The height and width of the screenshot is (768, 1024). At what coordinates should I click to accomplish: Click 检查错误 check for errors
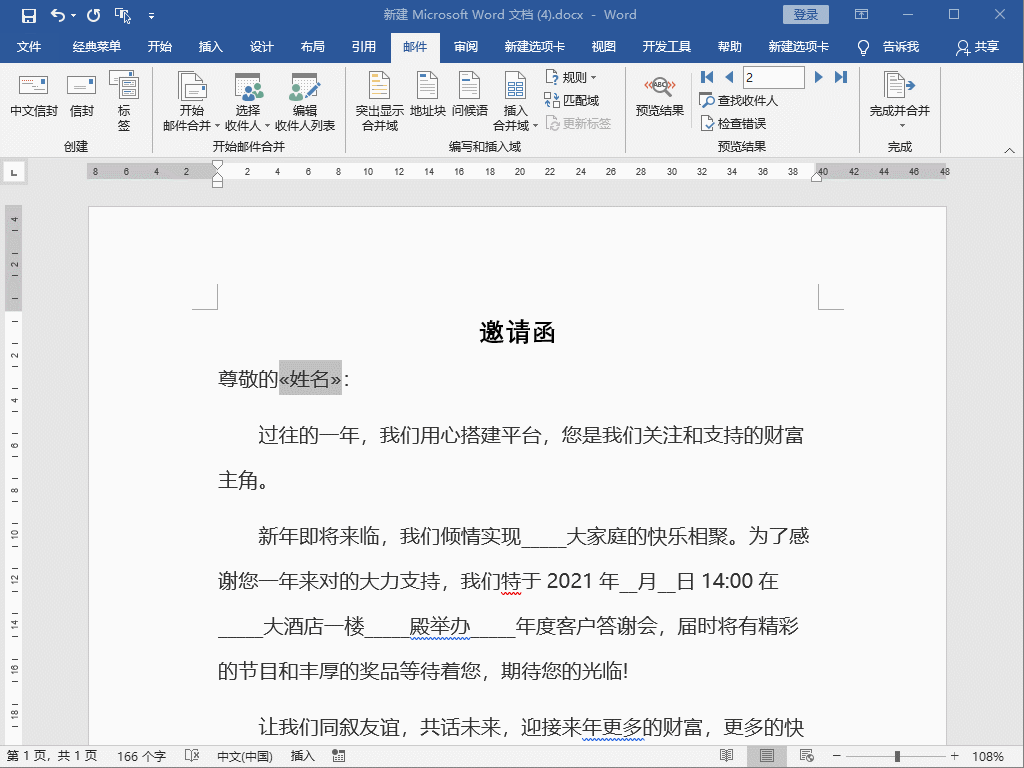click(x=733, y=123)
